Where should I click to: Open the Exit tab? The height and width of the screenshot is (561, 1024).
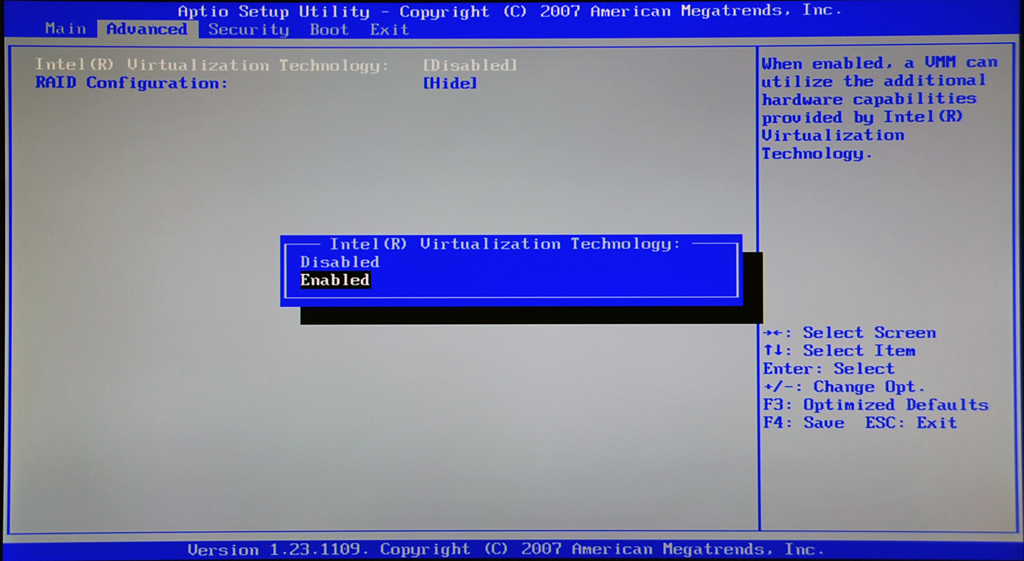click(389, 29)
